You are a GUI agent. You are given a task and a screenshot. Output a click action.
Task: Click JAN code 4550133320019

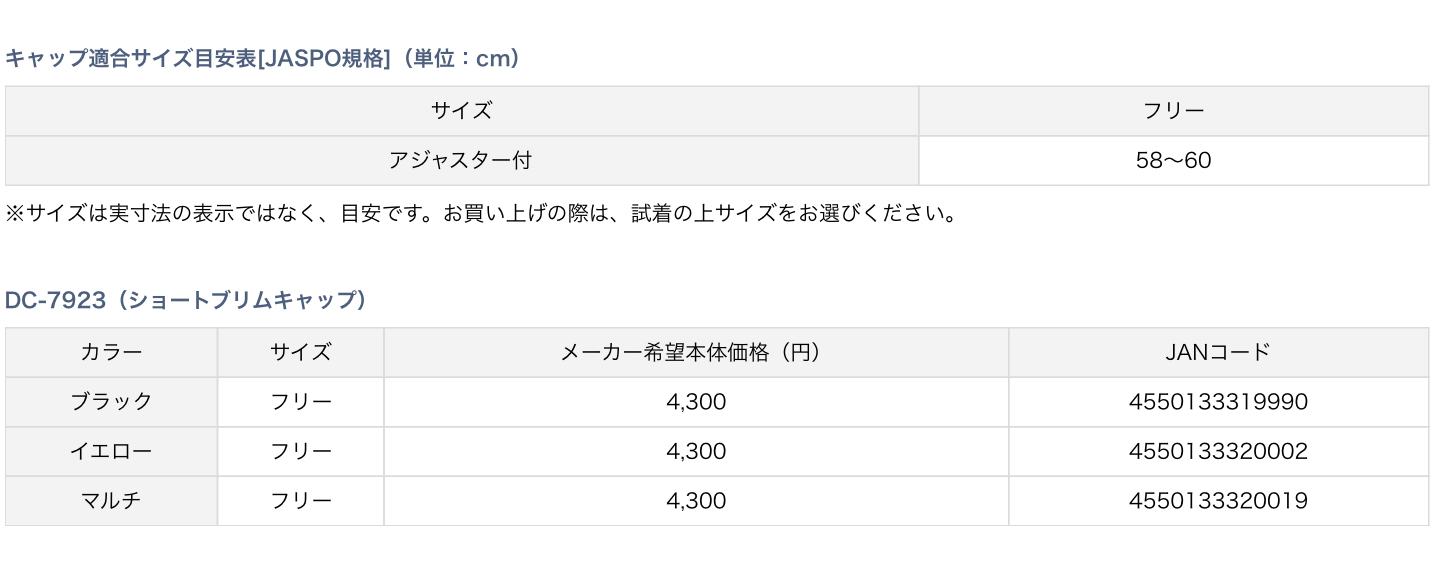1217,501
